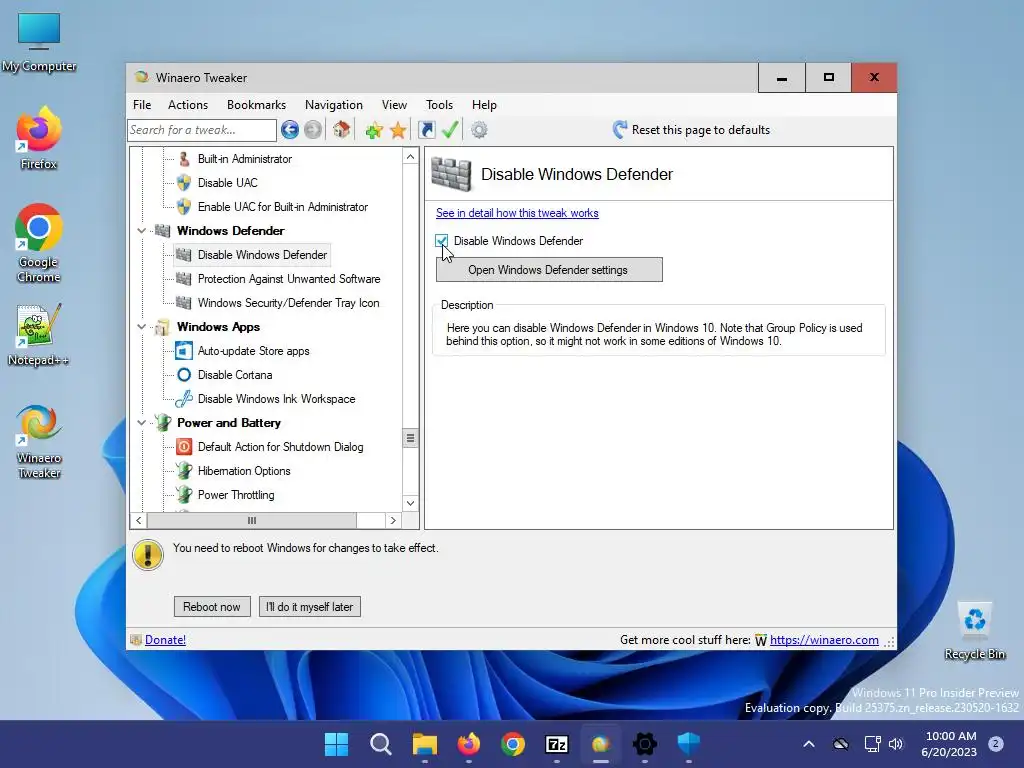
Task: Collapse the Power and Battery category
Action: [142, 423]
